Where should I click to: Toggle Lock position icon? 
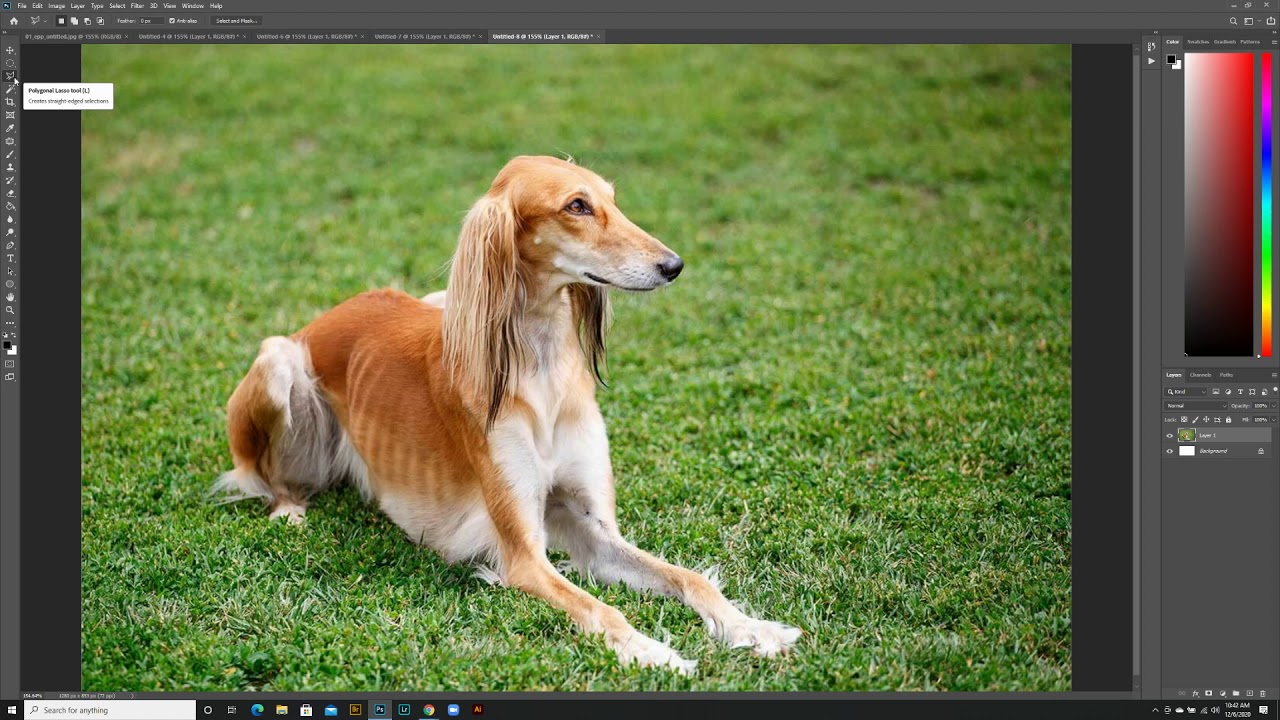pos(1206,419)
